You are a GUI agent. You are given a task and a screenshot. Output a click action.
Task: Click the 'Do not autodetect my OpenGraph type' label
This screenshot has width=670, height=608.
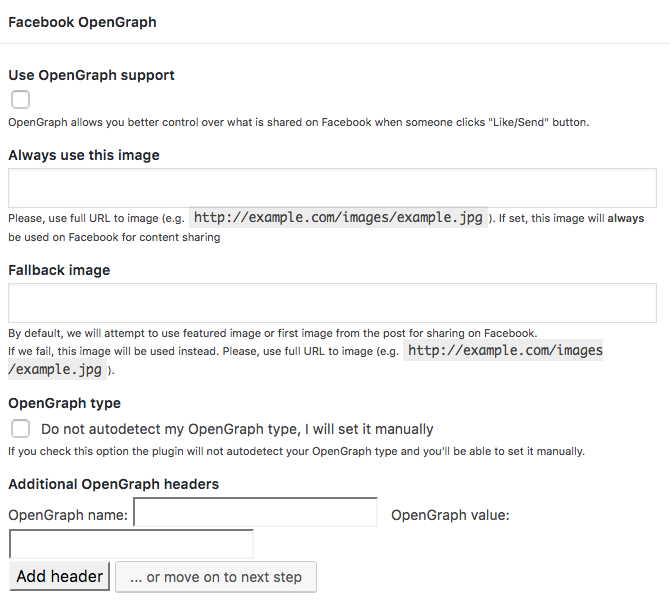(237, 429)
